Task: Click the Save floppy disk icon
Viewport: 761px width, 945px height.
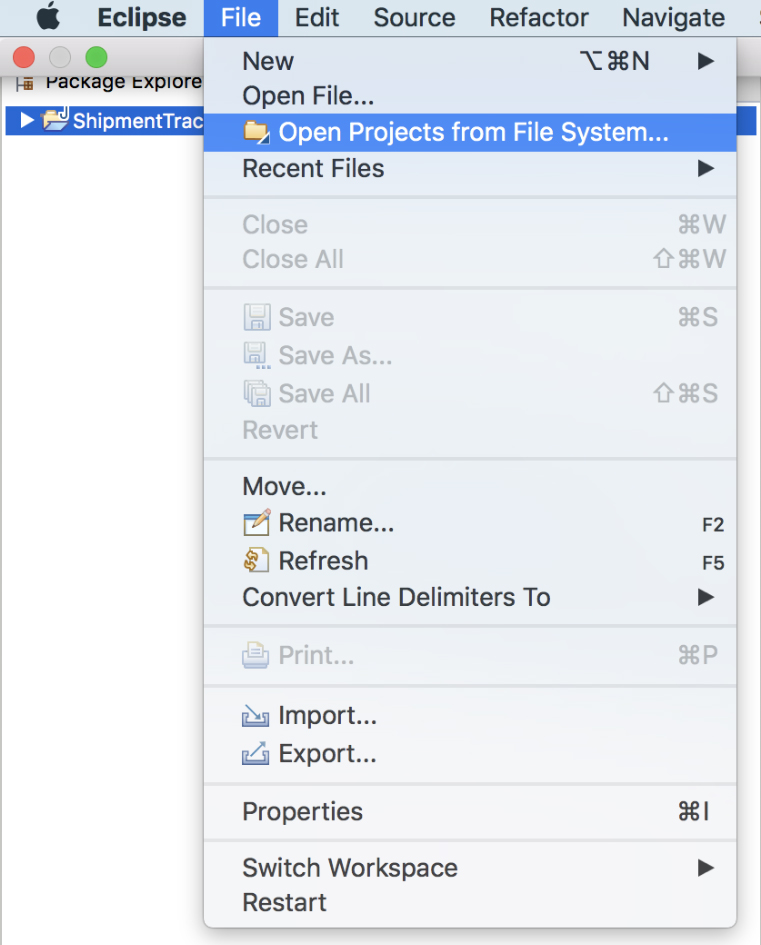Action: coord(258,316)
